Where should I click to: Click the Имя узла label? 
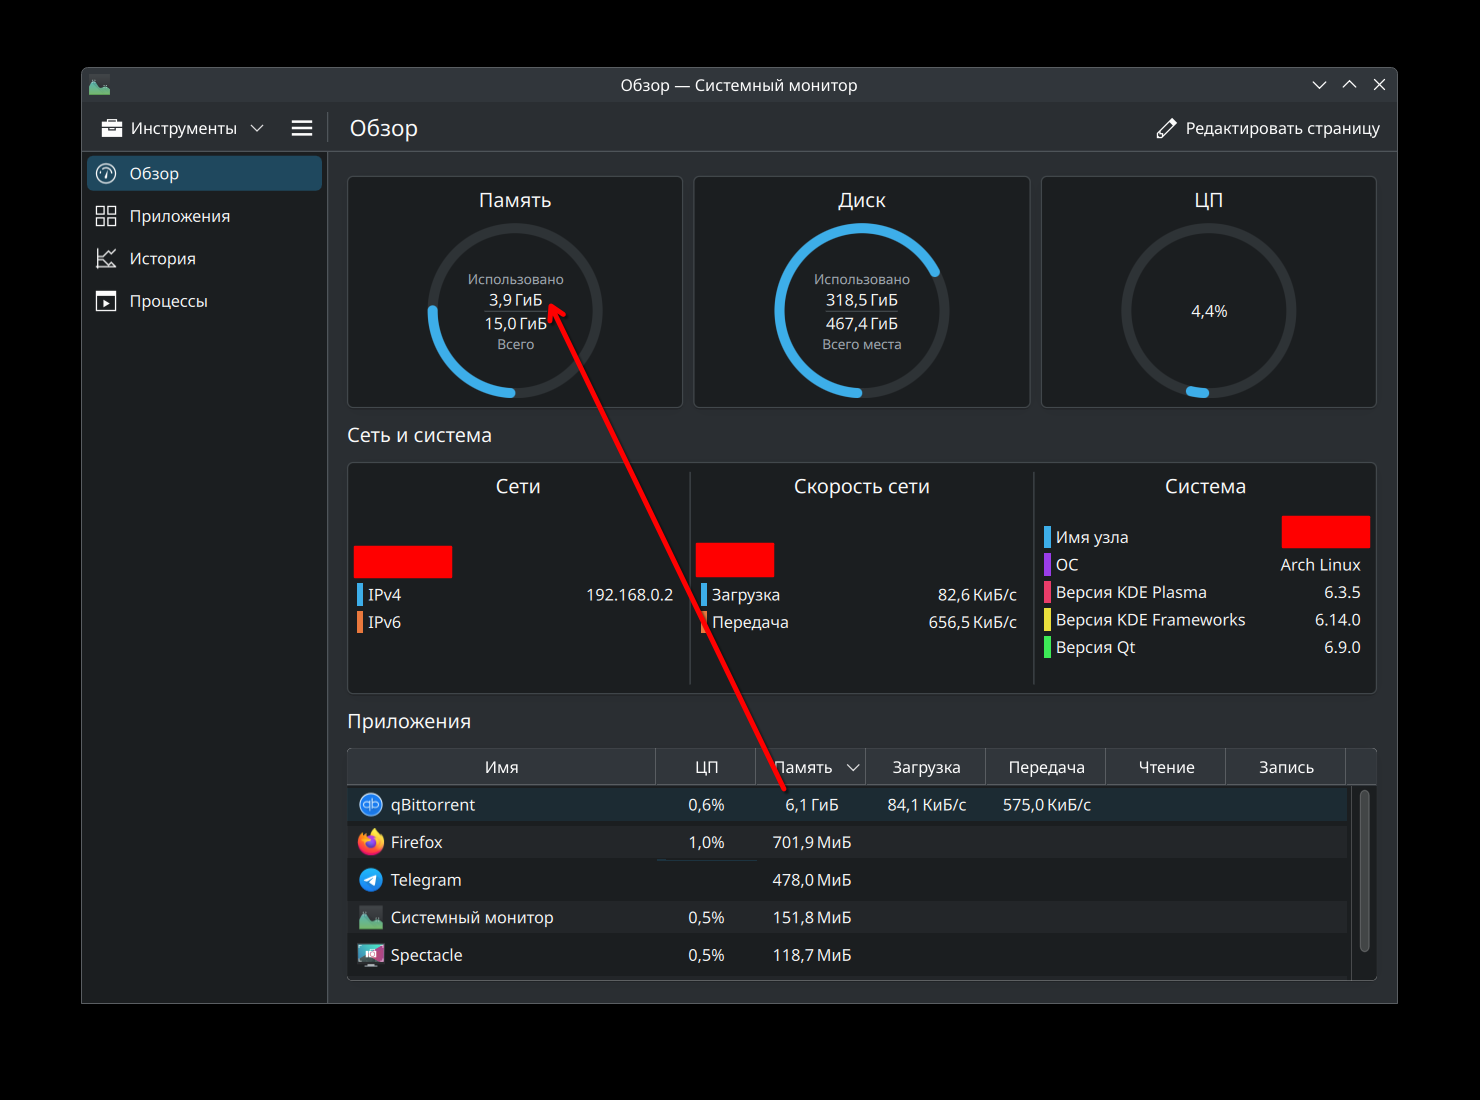coord(1092,537)
